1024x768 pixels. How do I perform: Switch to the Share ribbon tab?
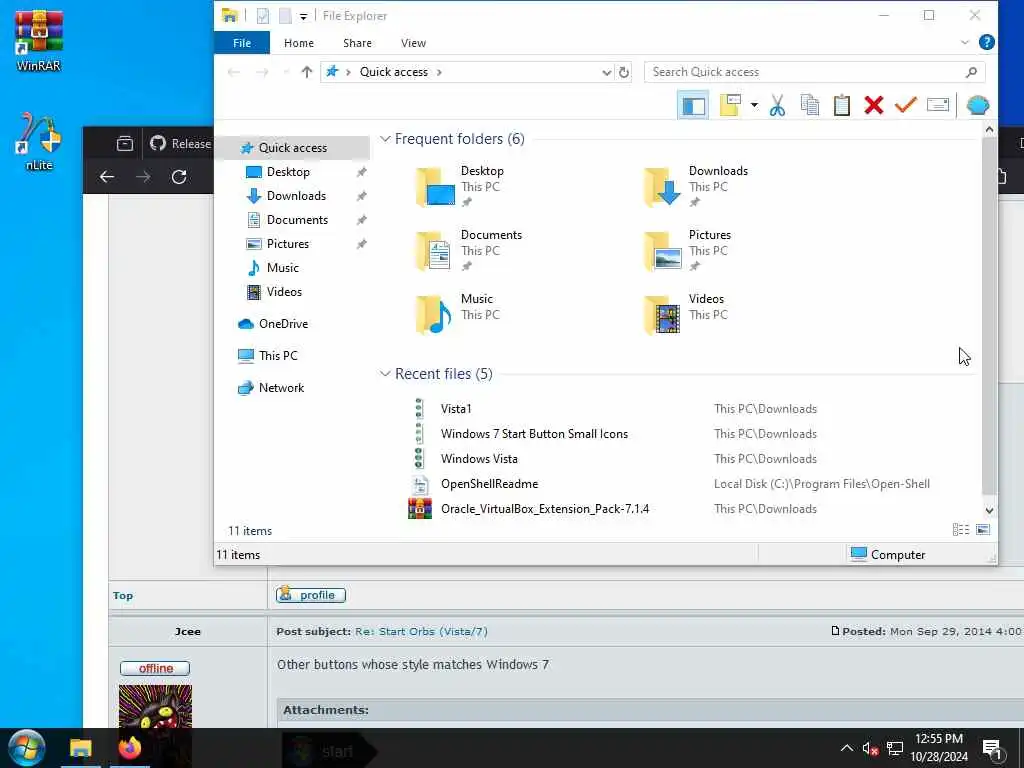[357, 43]
